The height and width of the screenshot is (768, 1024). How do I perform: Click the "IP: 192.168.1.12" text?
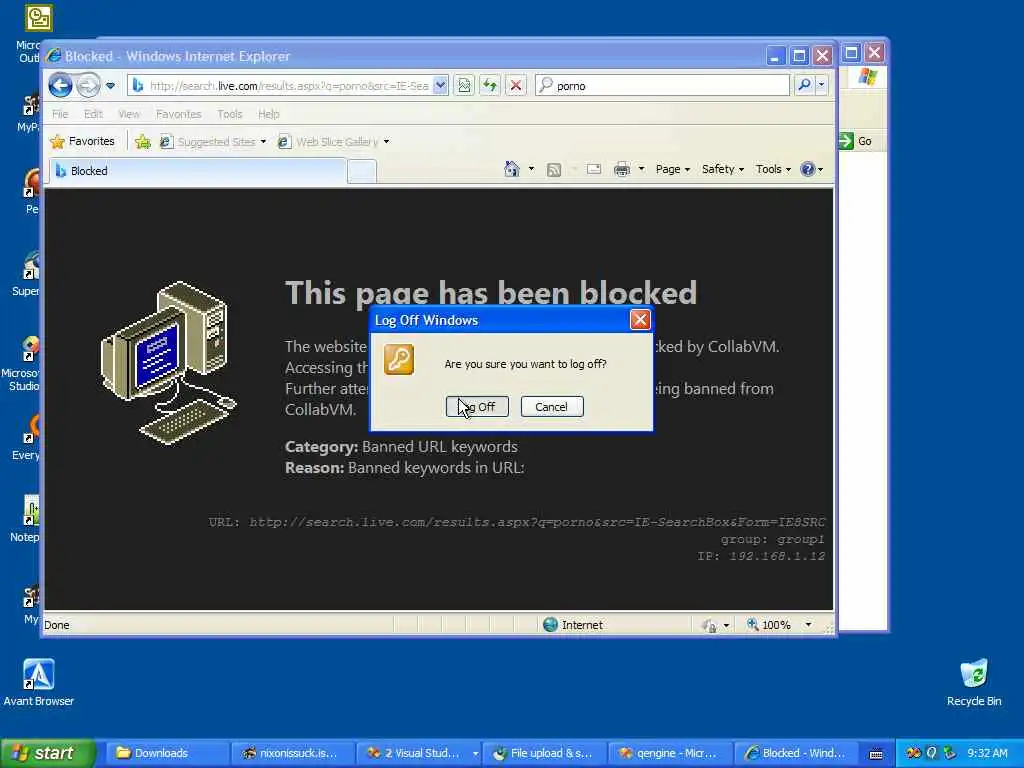[761, 556]
